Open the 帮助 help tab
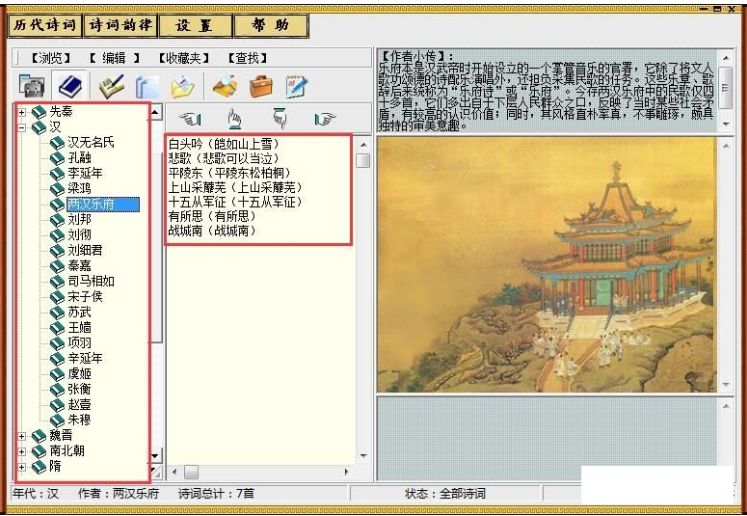Screen dimensions: 747x516 tap(271, 25)
